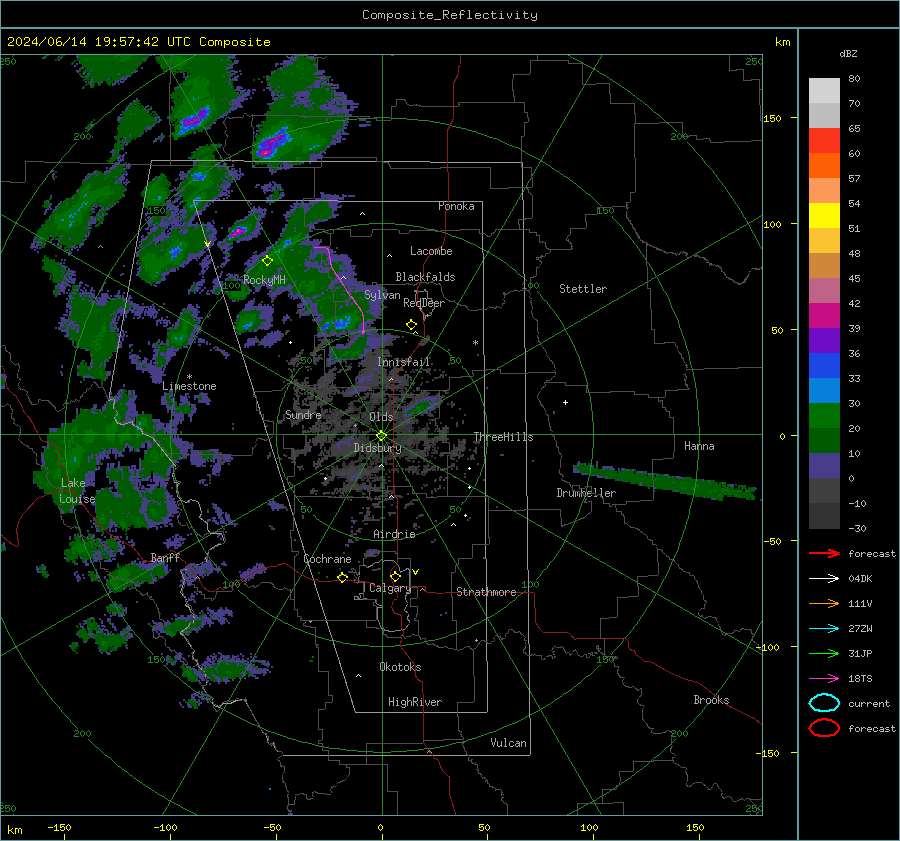Click the white plus marker west of Hanna
900x841 pixels.
[x=565, y=402]
